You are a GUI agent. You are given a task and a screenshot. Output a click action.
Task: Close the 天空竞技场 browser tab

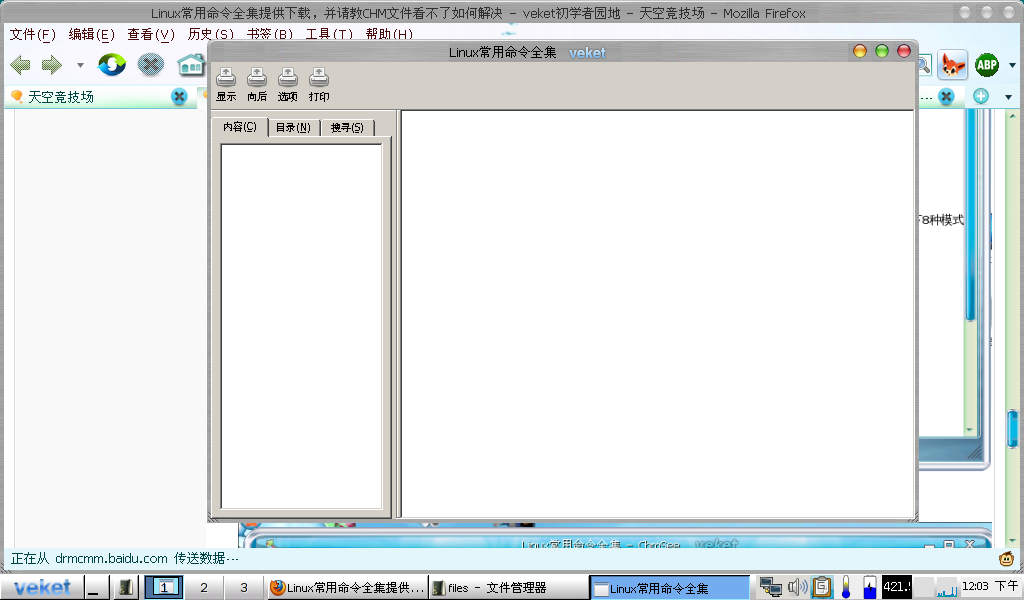(179, 97)
